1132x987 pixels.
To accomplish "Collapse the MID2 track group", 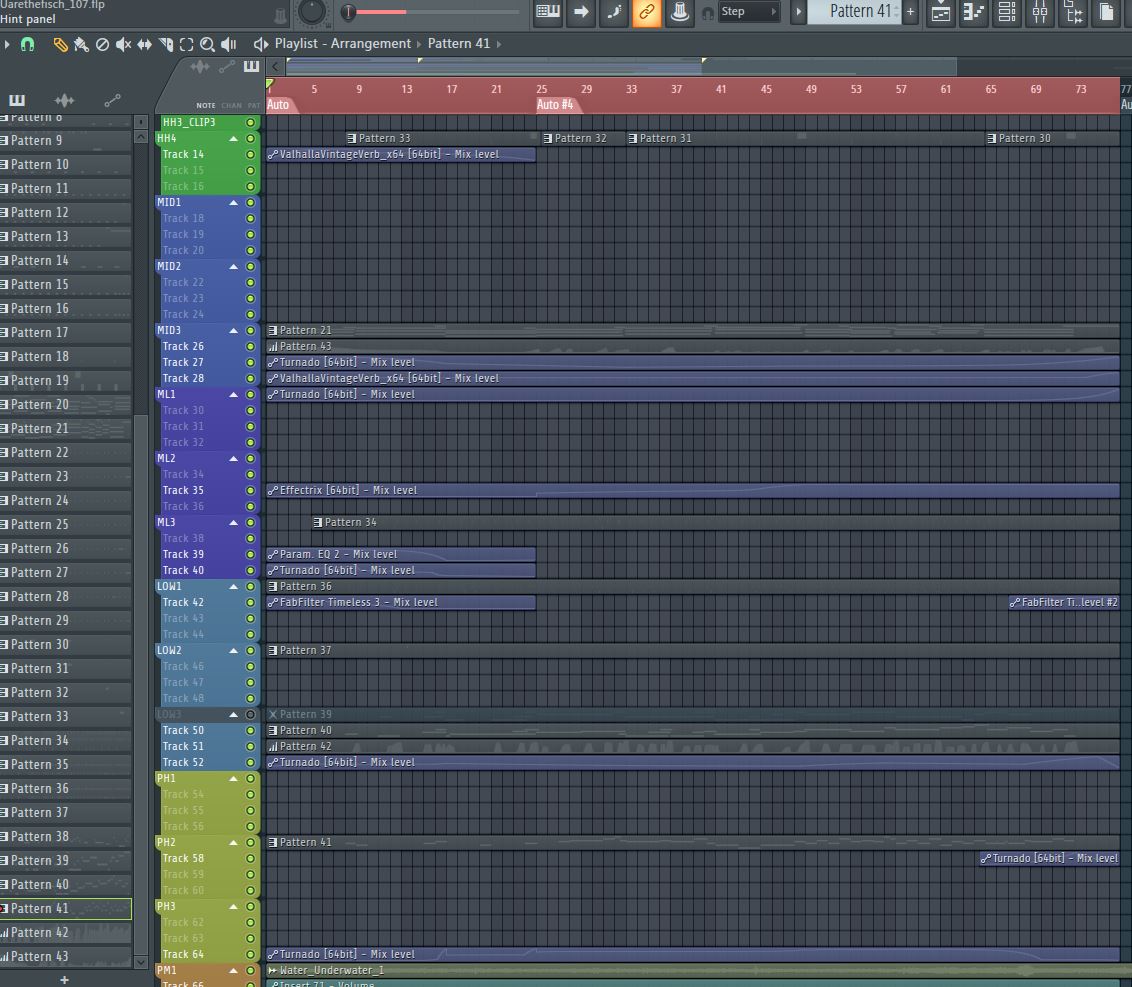I will 233,266.
